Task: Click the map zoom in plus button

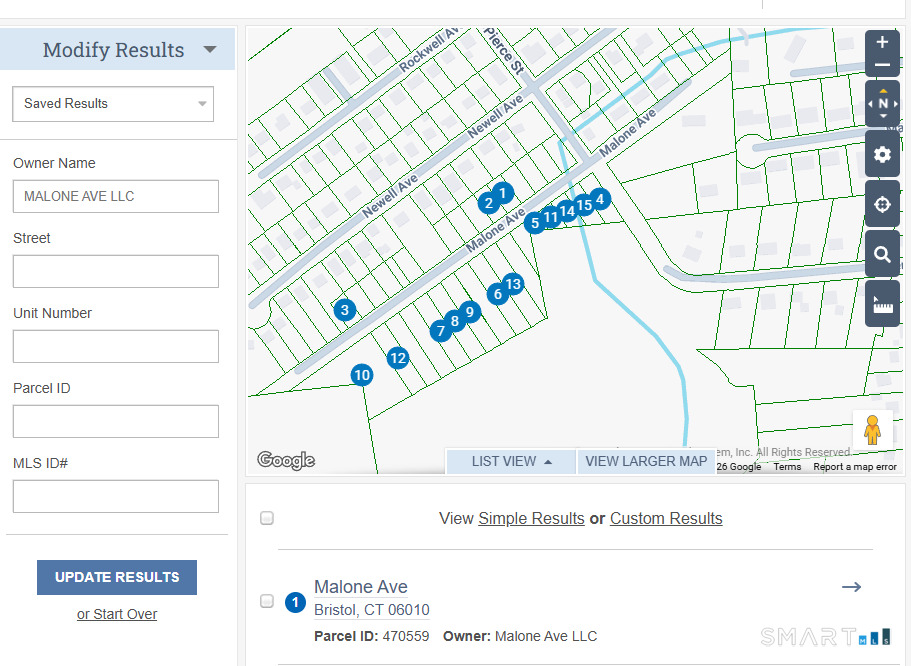Action: [882, 43]
